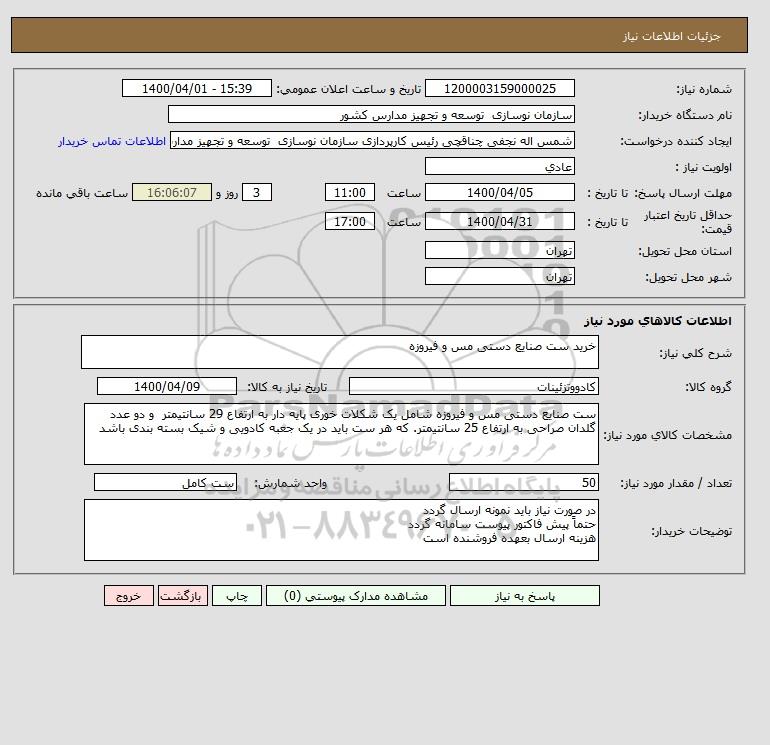Click the price validity date 1400/04/31

[499, 221]
